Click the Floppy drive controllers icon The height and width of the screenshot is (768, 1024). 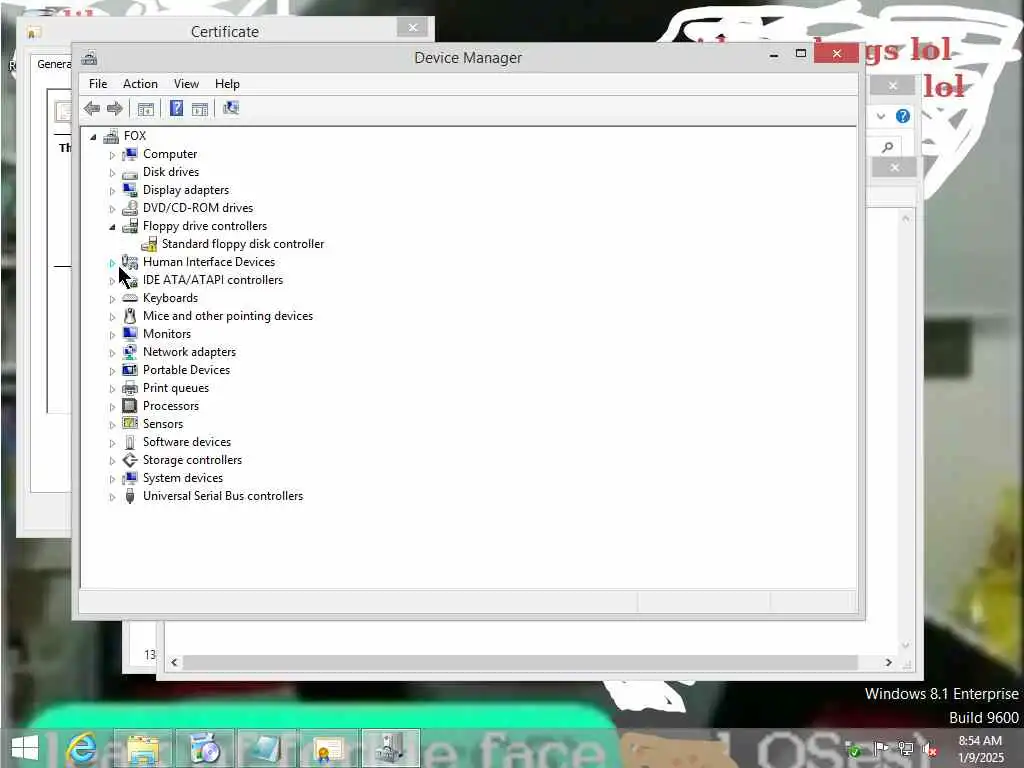click(130, 226)
